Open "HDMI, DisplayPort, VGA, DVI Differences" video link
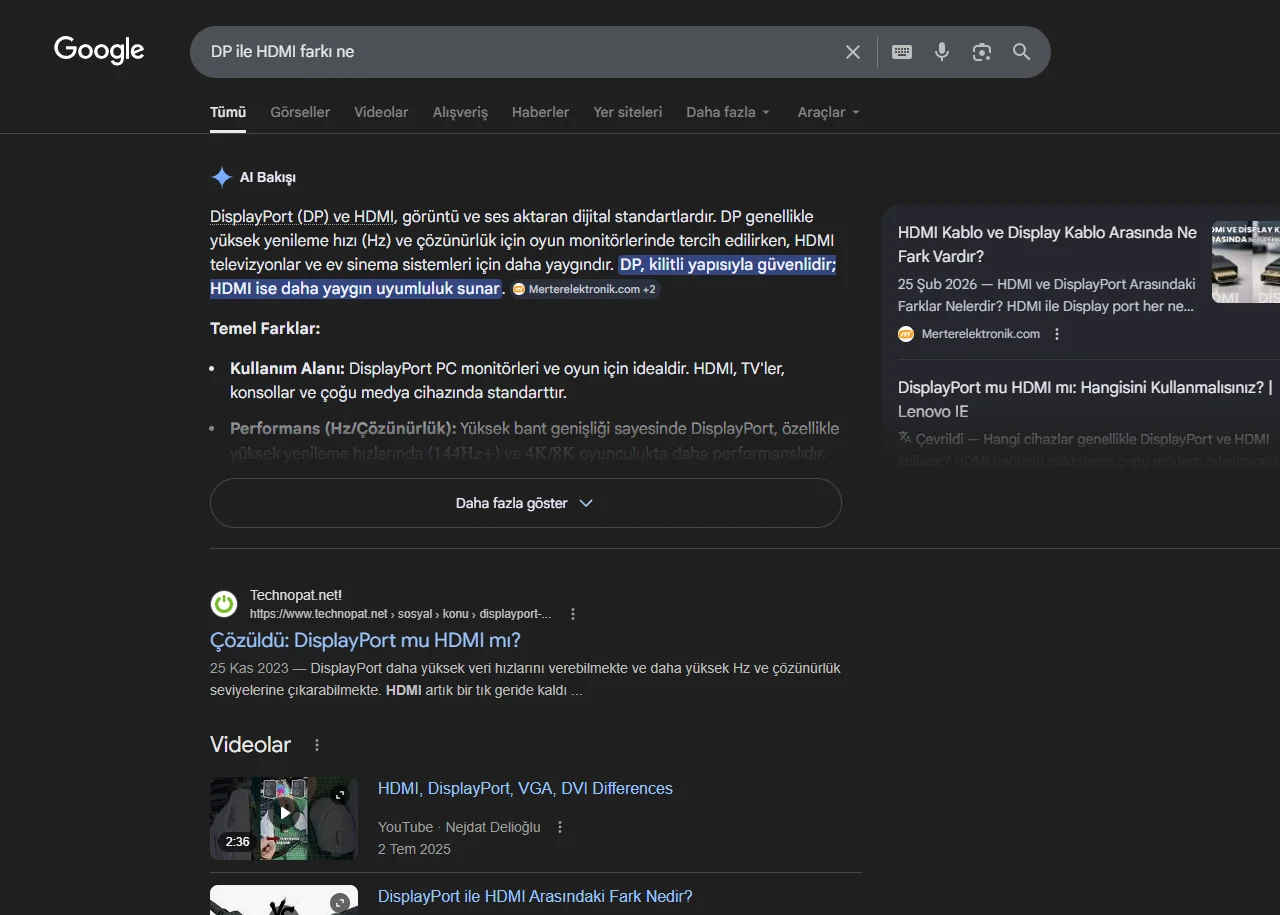The image size is (1280, 915). pos(525,789)
